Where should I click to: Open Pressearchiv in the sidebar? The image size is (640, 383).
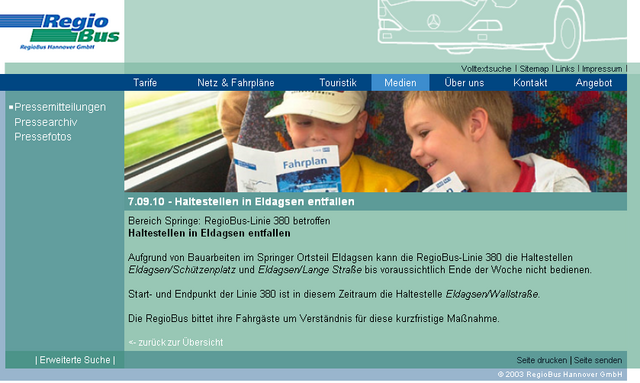[x=46, y=122]
